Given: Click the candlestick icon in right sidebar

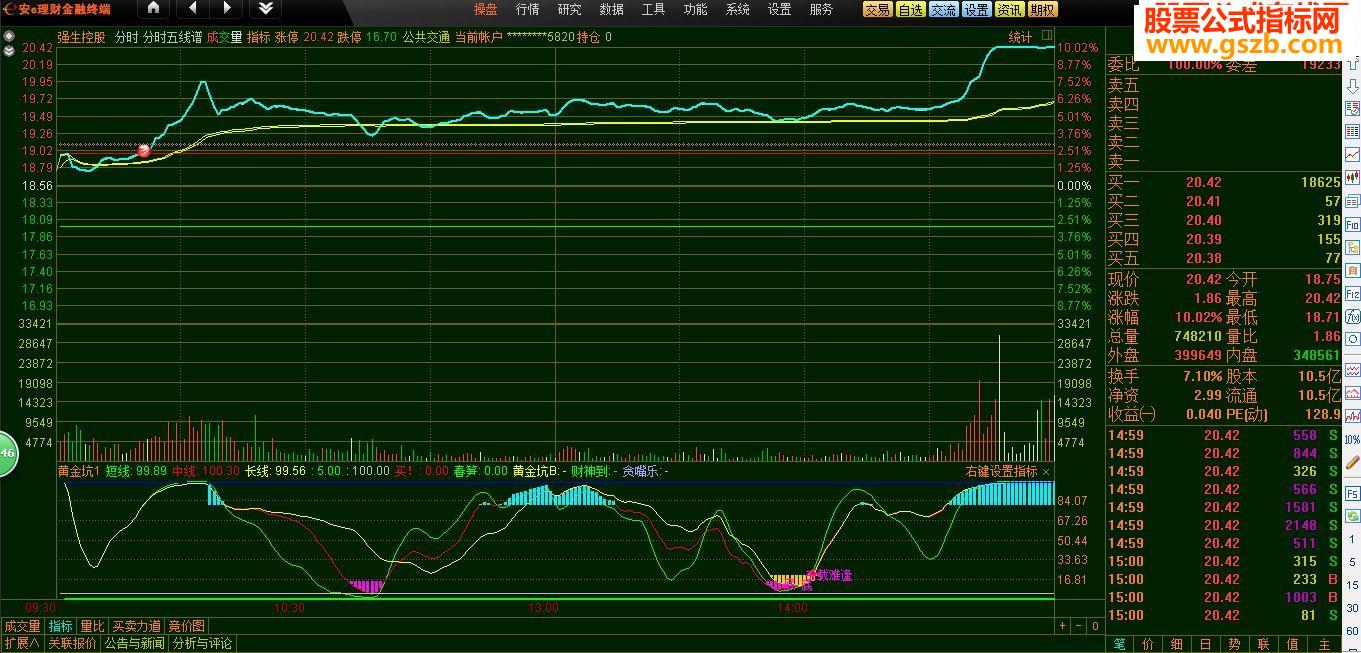Looking at the screenshot, I should tap(1352, 177).
